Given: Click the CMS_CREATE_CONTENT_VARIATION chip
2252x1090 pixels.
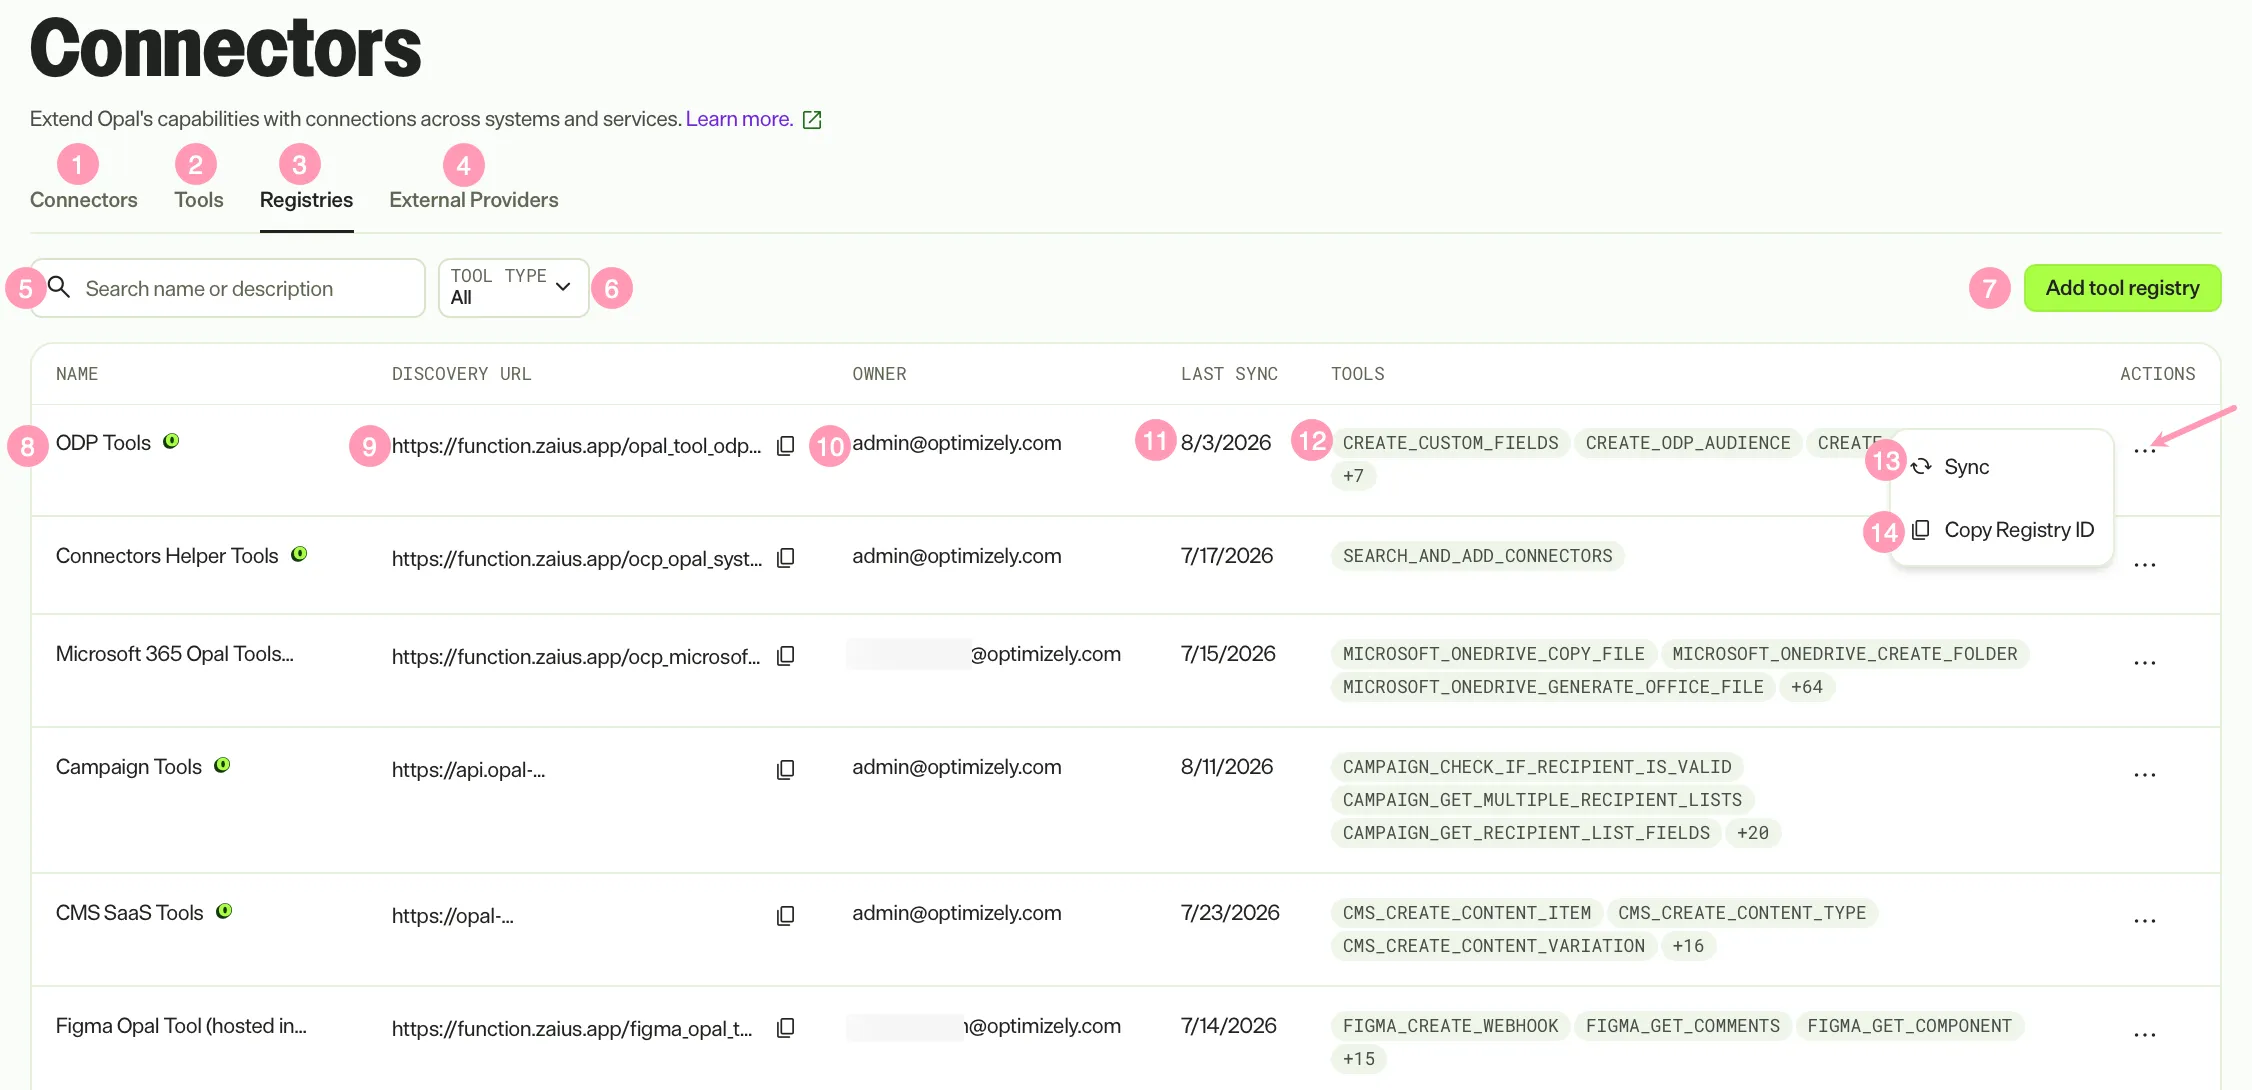Looking at the screenshot, I should click(x=1493, y=946).
